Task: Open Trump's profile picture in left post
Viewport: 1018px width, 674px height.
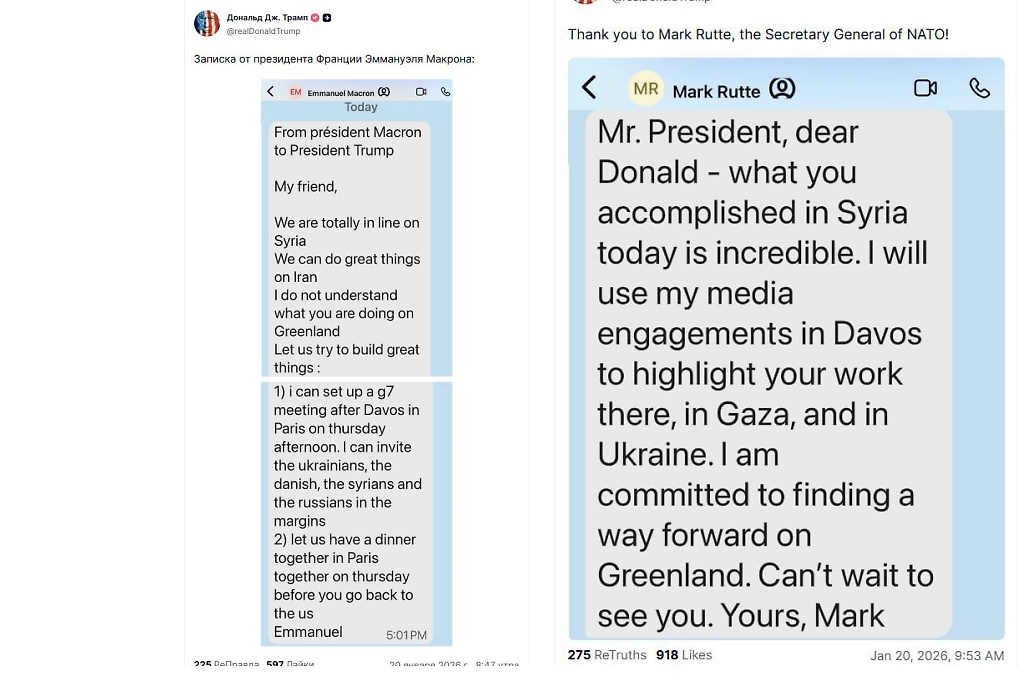Action: (207, 23)
